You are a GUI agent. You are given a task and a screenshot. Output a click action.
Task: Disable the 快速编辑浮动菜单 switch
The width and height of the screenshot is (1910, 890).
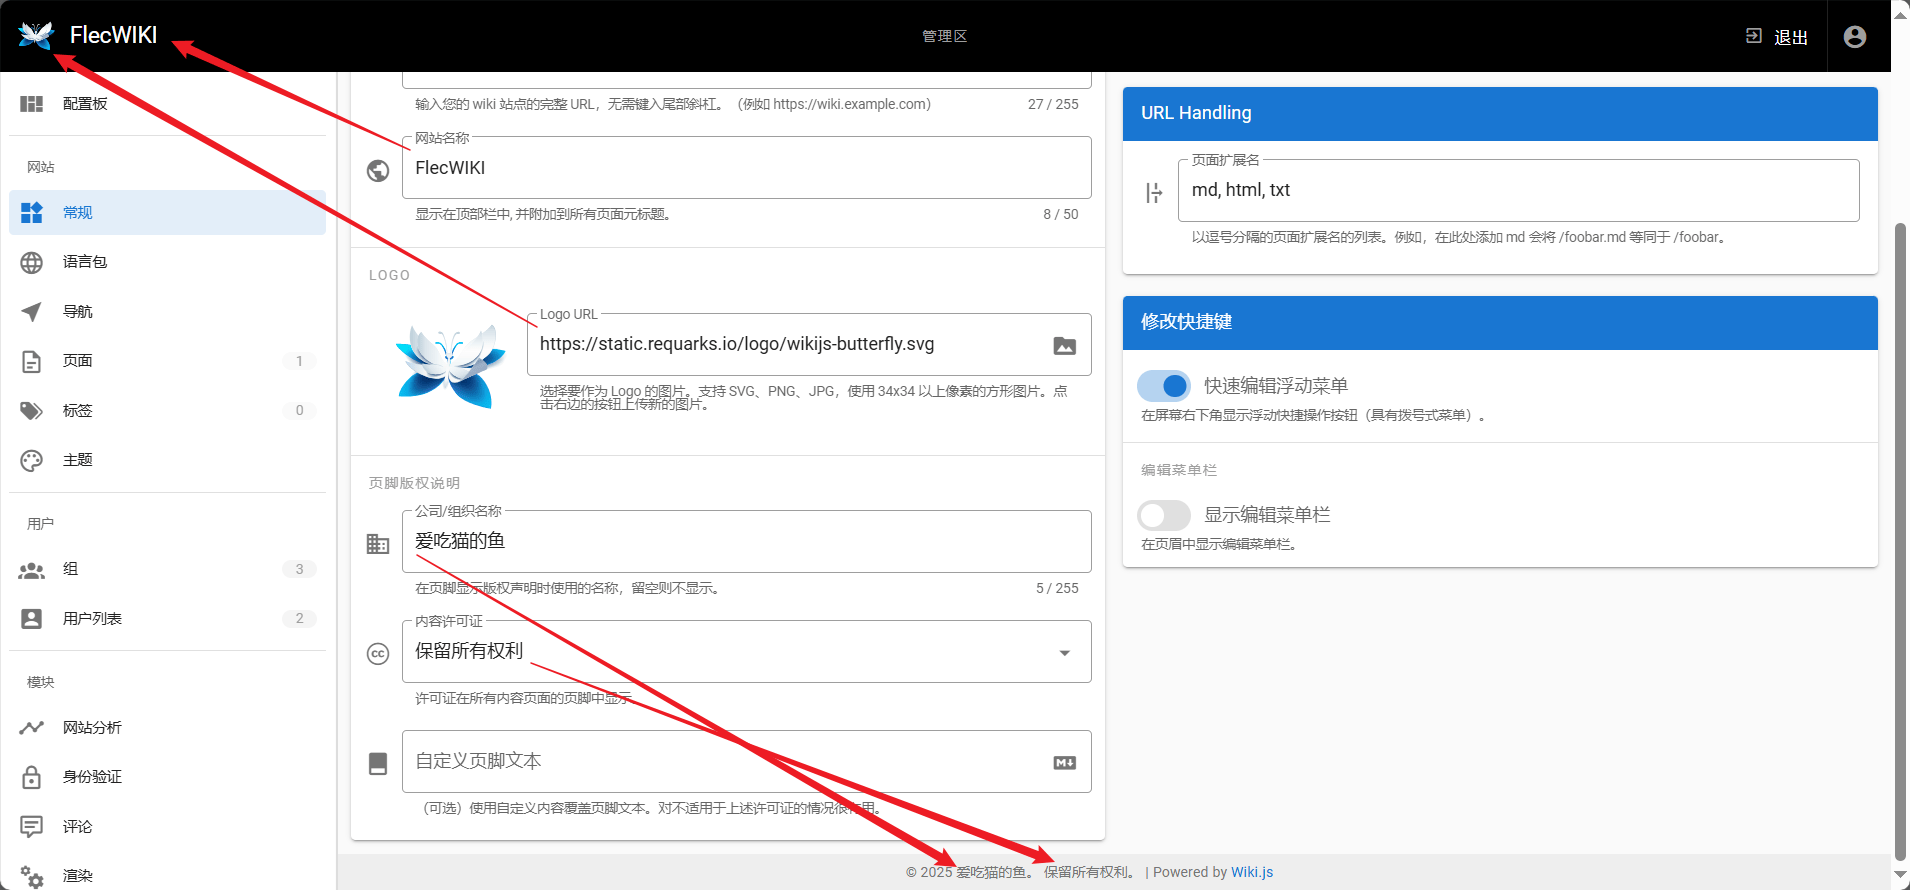tap(1164, 386)
